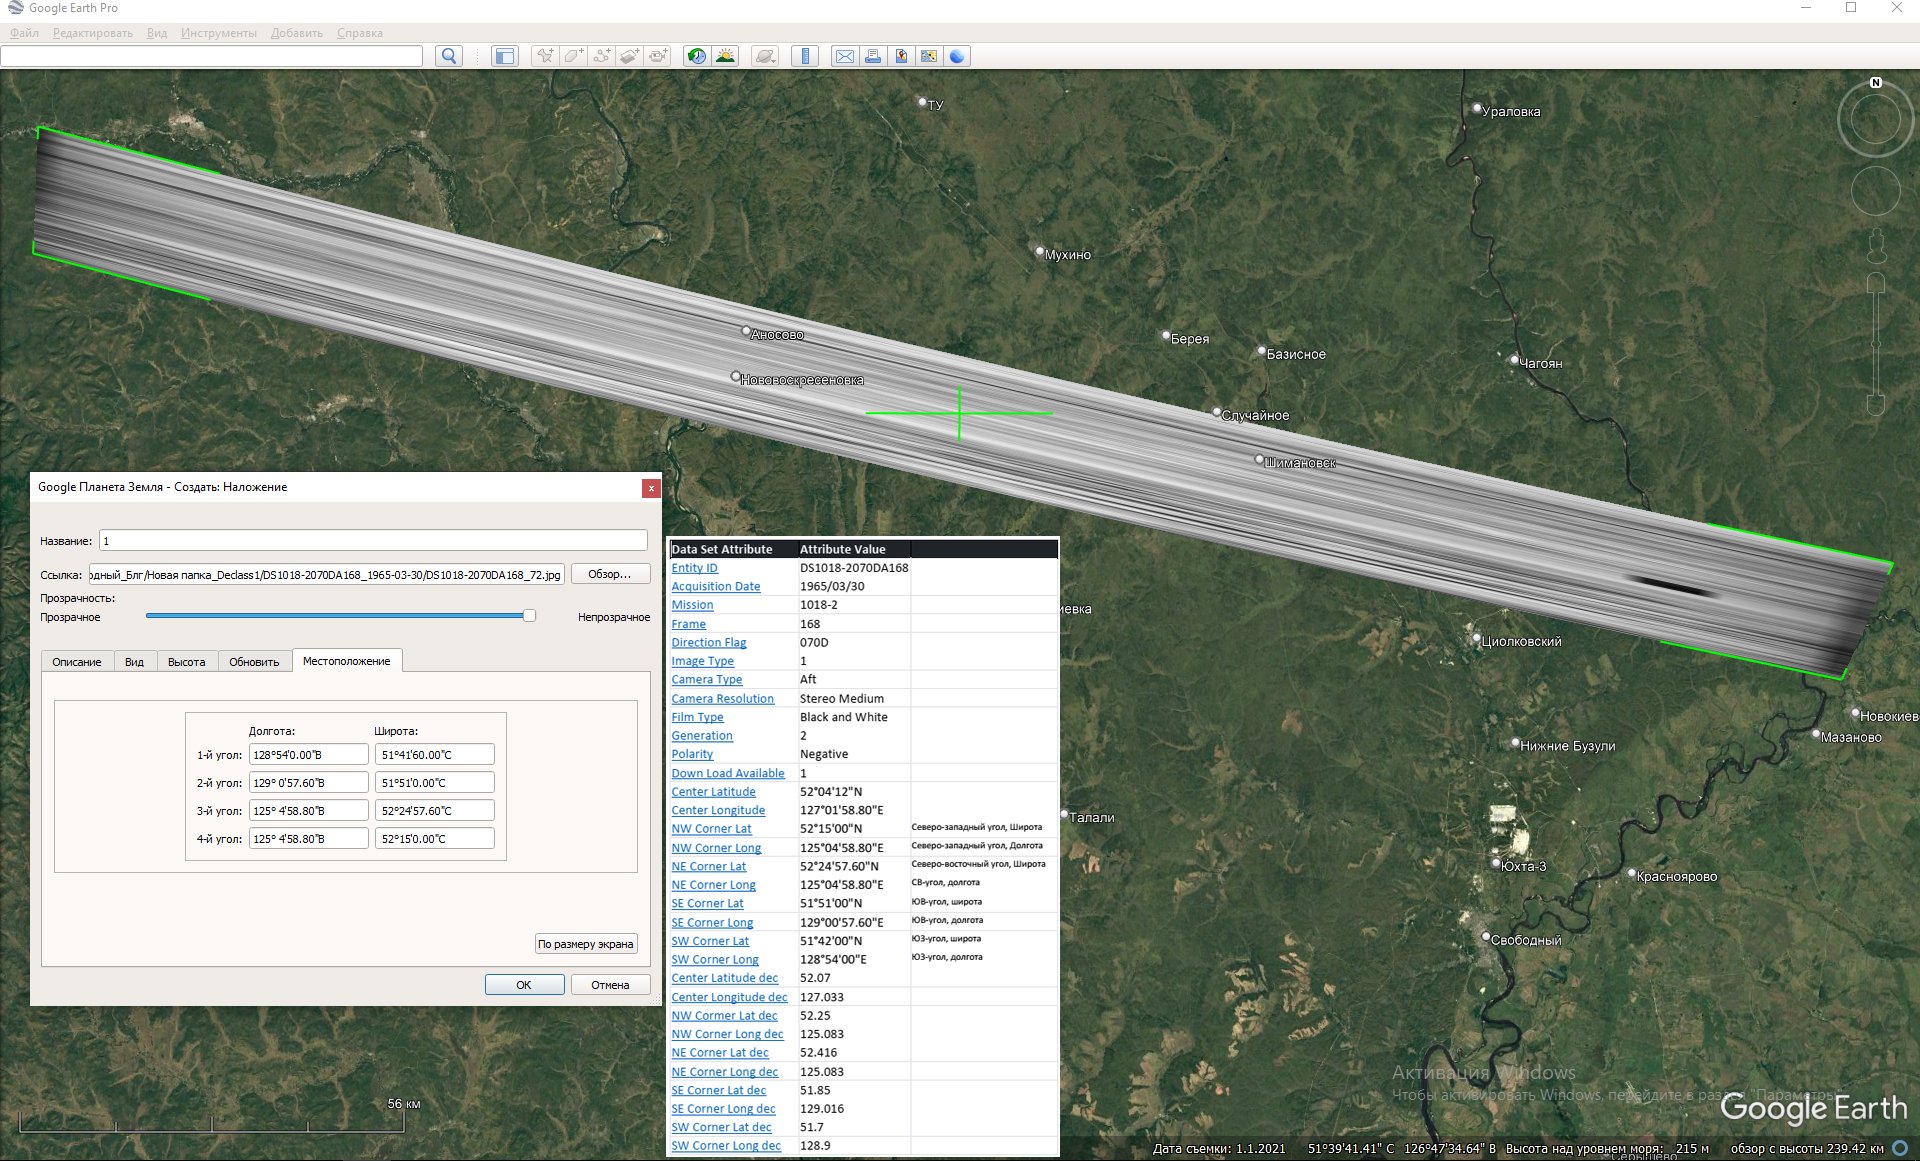Click the north N compass indicator
1920x1161 pixels.
tap(1875, 83)
